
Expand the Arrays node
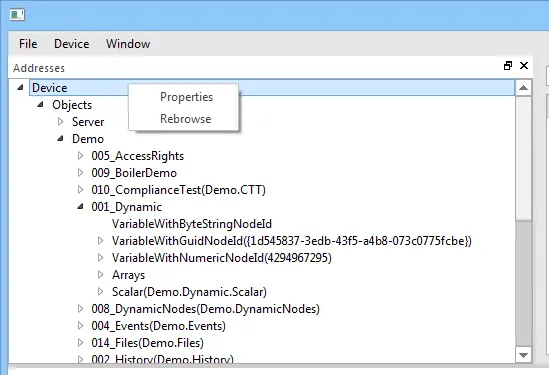click(x=100, y=275)
